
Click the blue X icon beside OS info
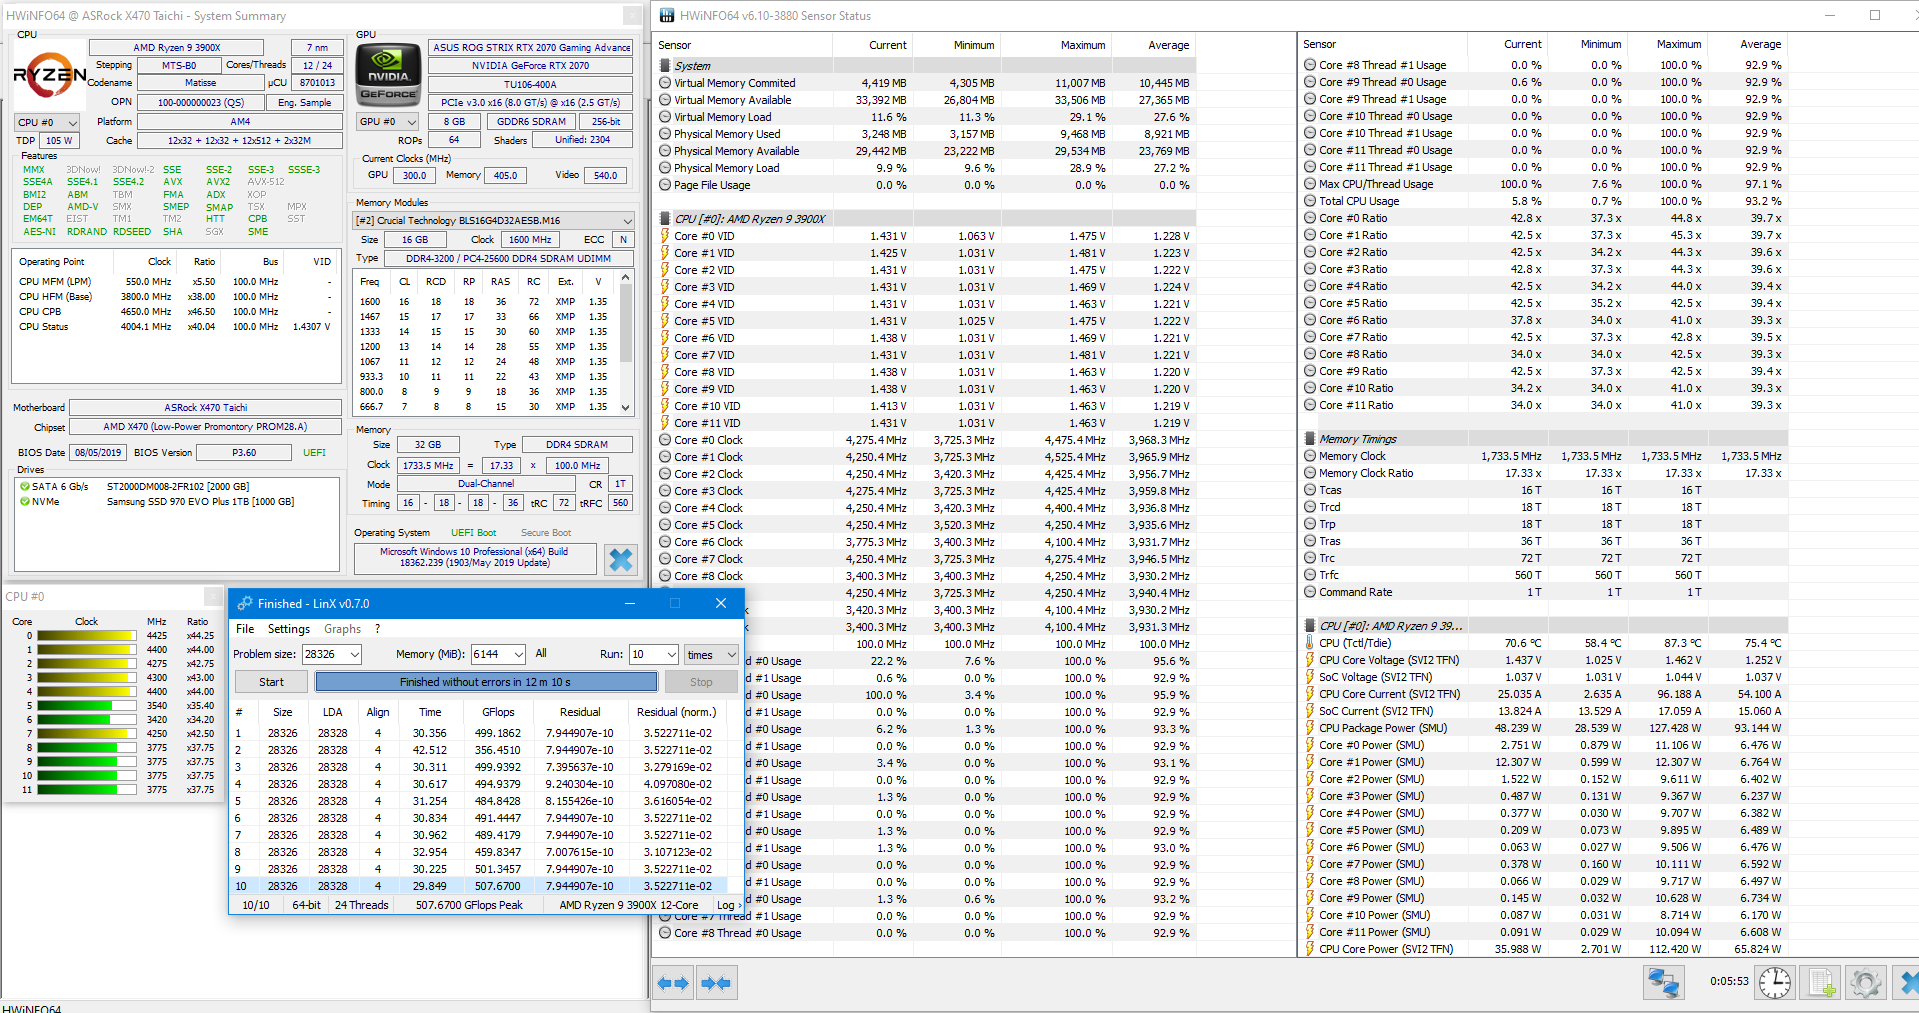pos(621,559)
